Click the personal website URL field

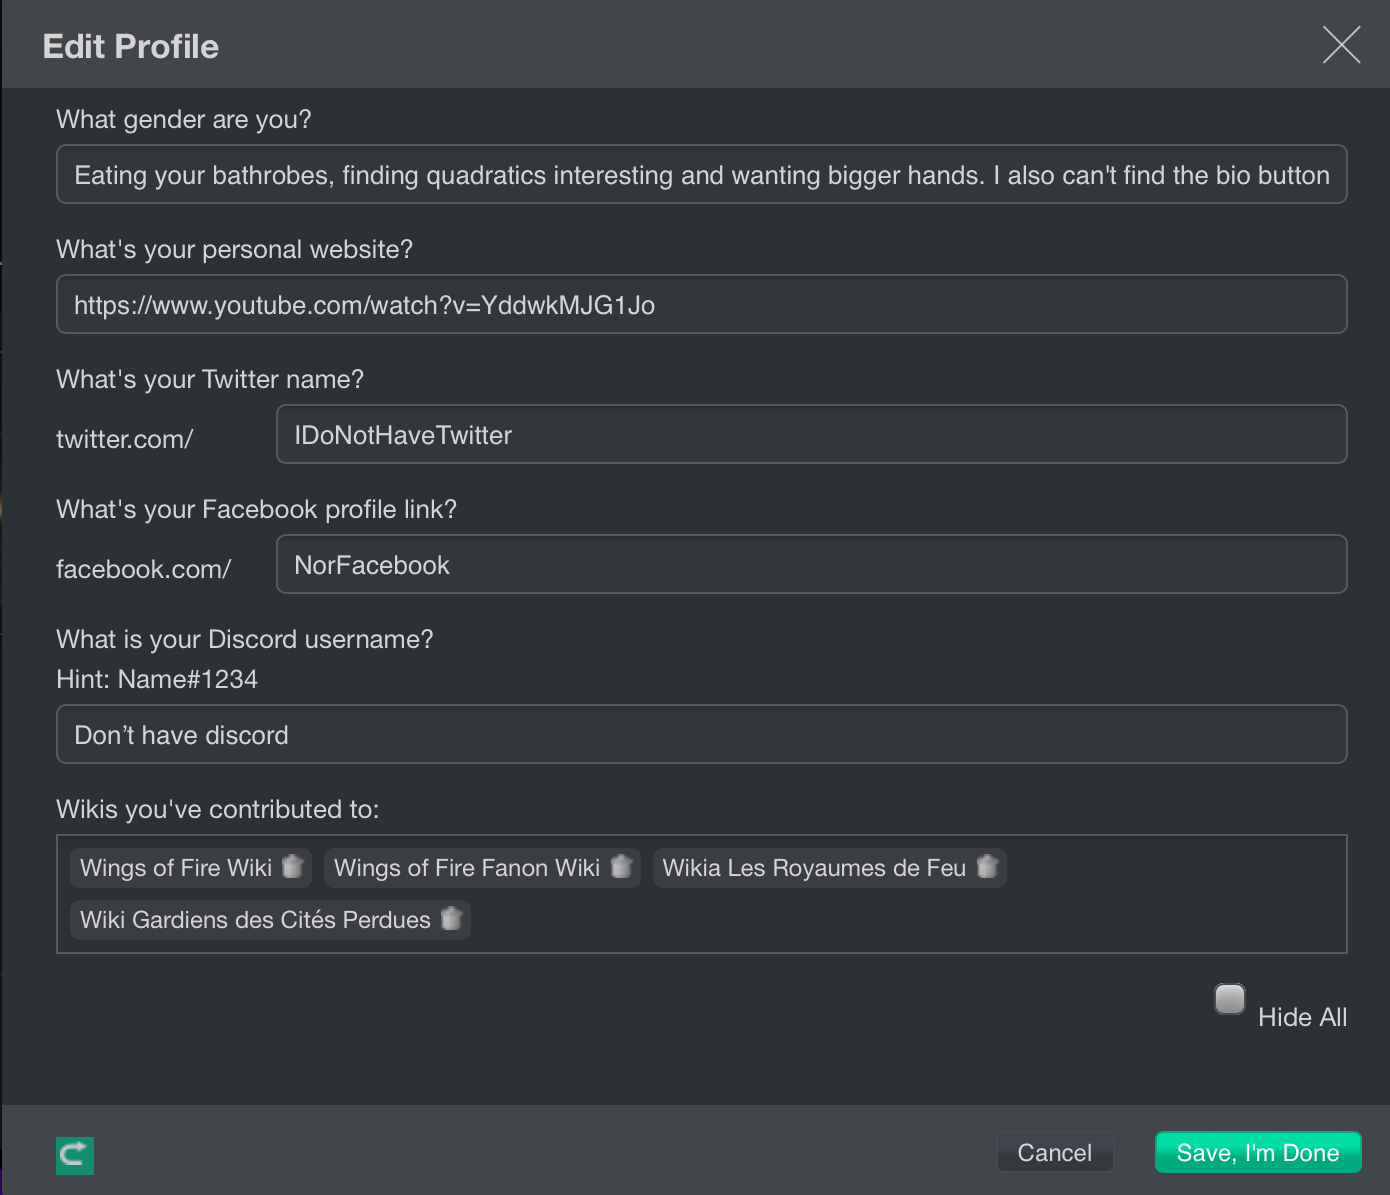click(701, 305)
